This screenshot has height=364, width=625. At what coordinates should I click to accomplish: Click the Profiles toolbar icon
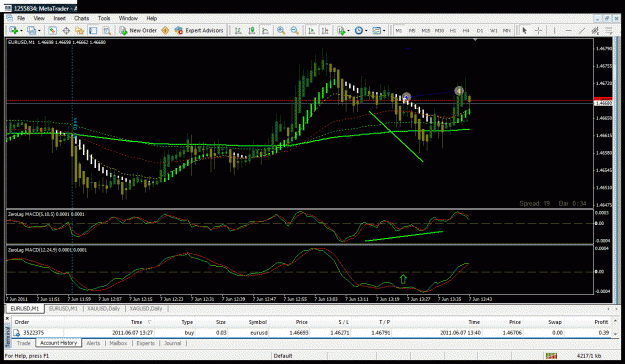click(x=30, y=30)
